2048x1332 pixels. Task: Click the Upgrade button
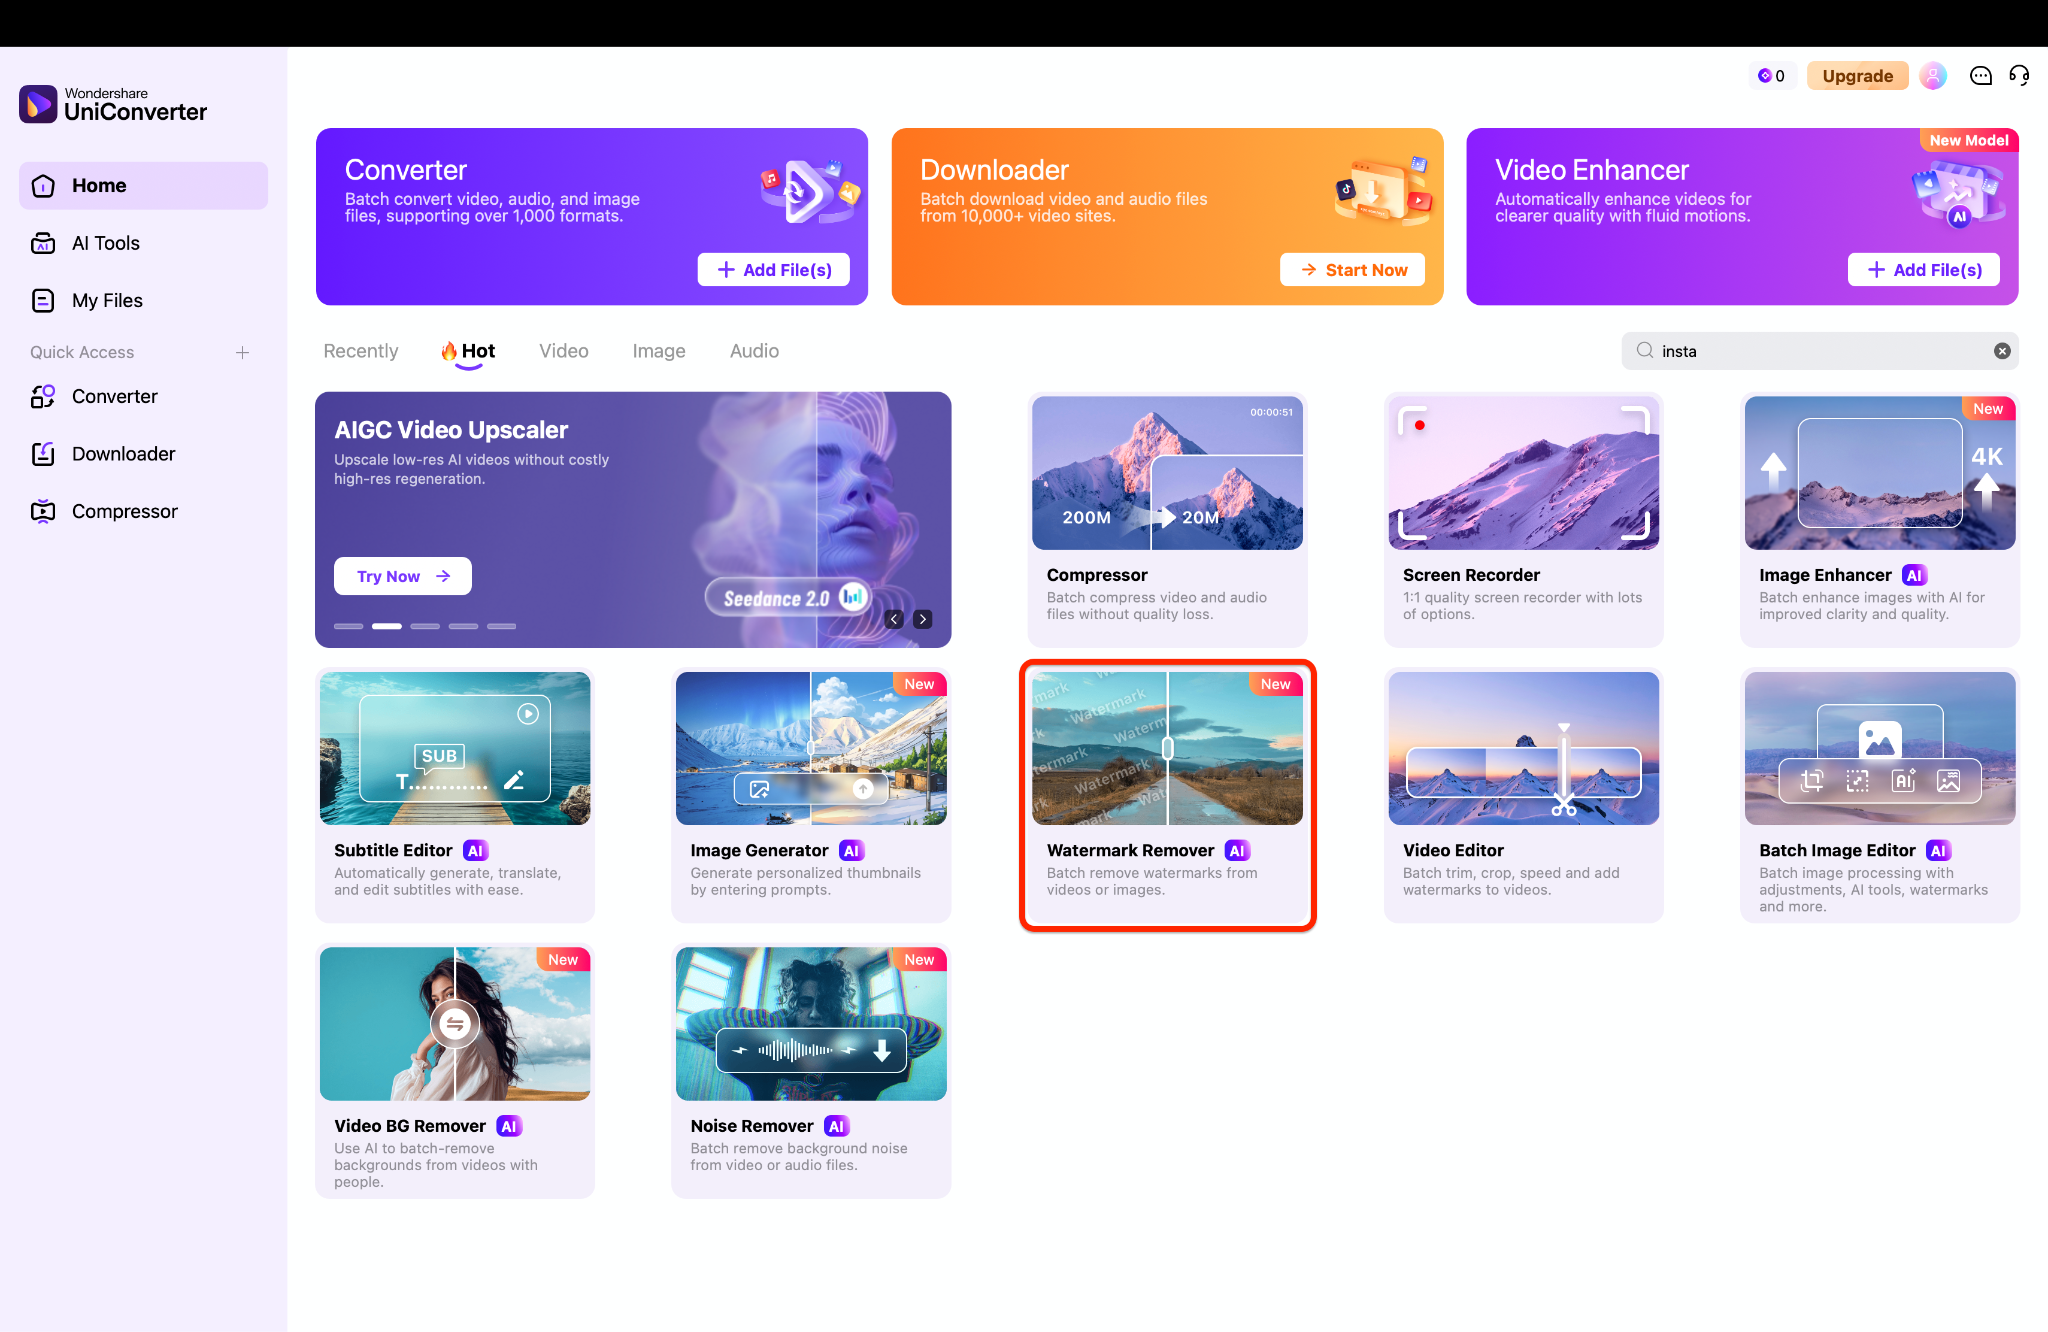click(x=1857, y=76)
